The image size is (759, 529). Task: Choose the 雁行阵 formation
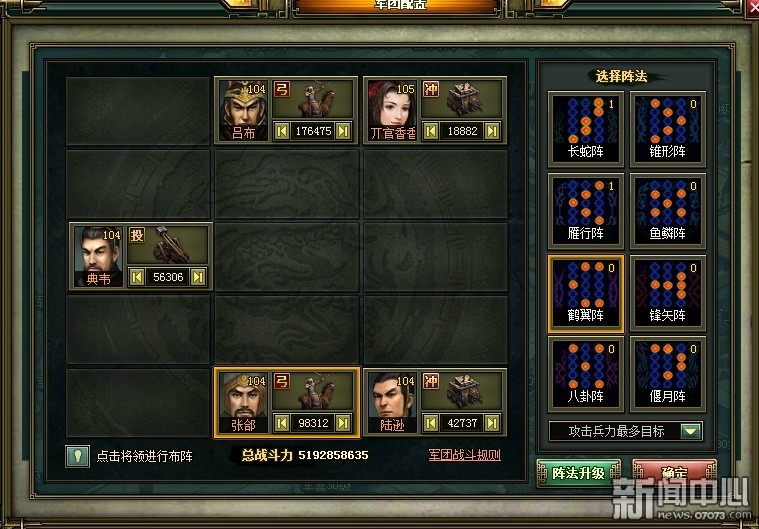pyautogui.click(x=586, y=211)
